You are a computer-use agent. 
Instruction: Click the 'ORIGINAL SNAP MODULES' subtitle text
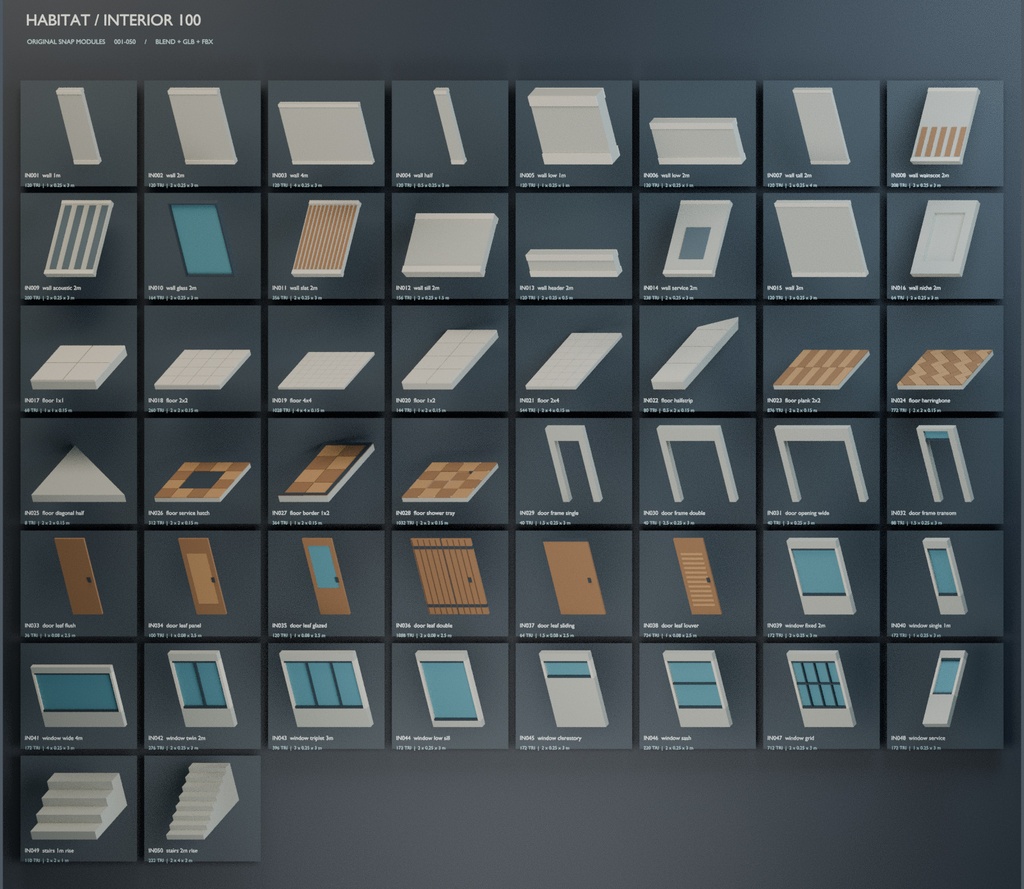pos(66,42)
